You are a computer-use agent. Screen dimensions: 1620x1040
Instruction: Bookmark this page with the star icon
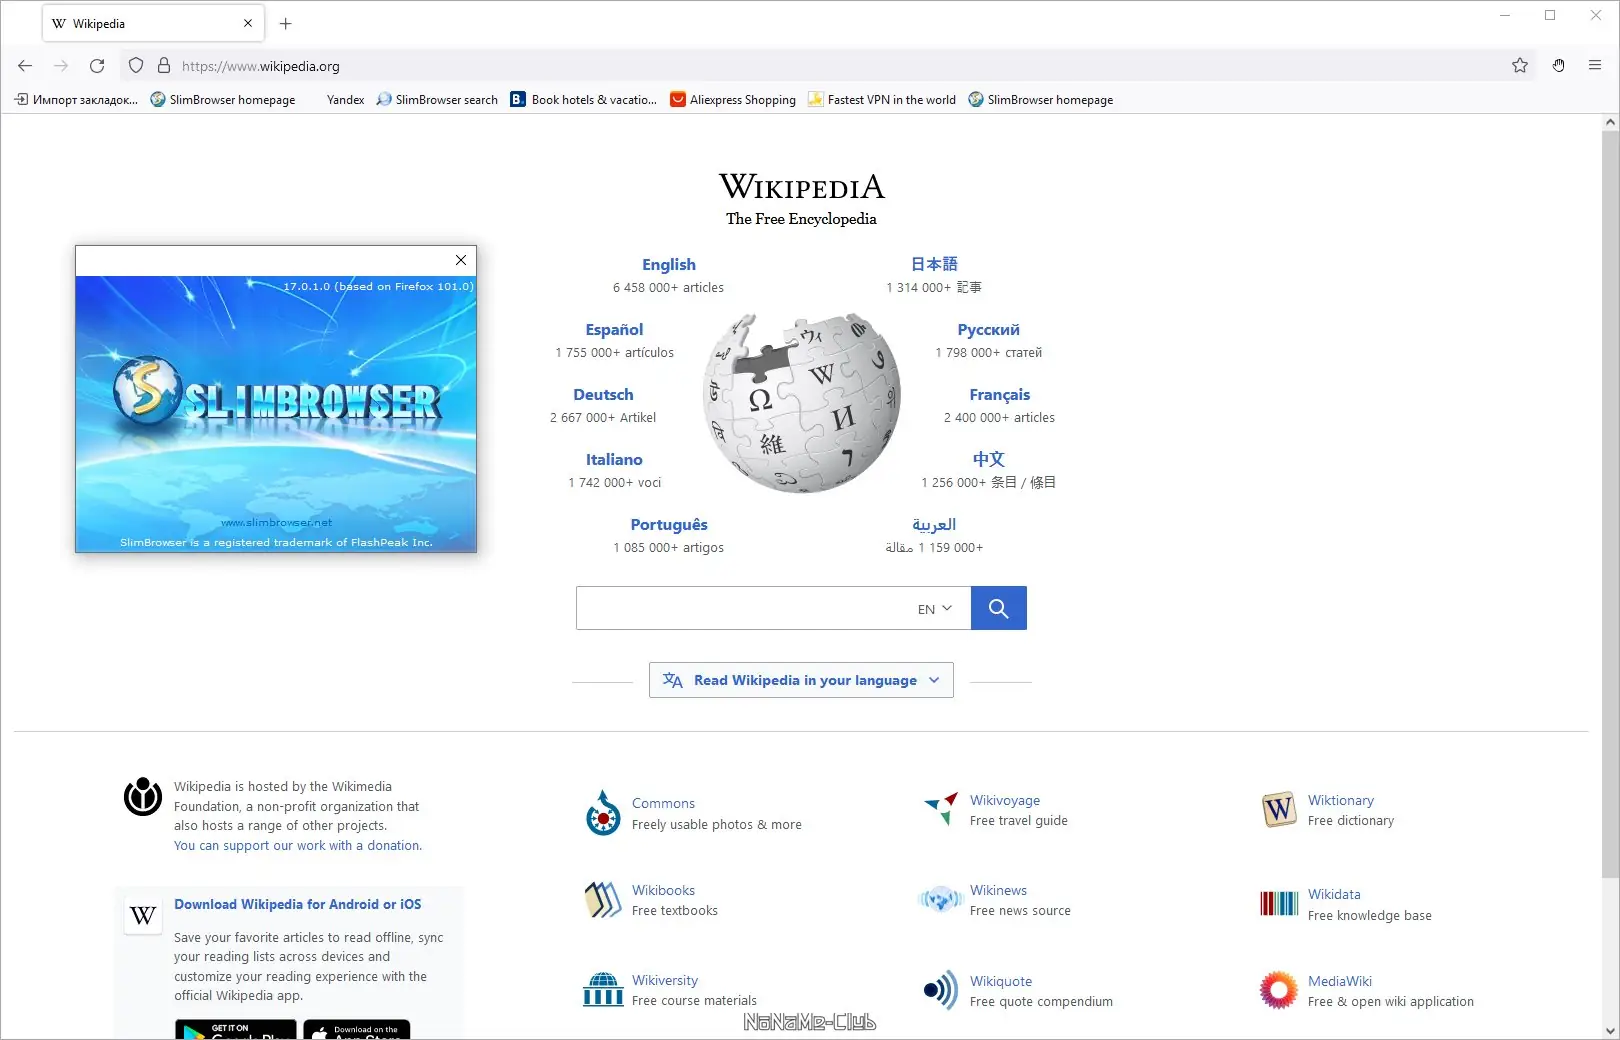(x=1520, y=66)
